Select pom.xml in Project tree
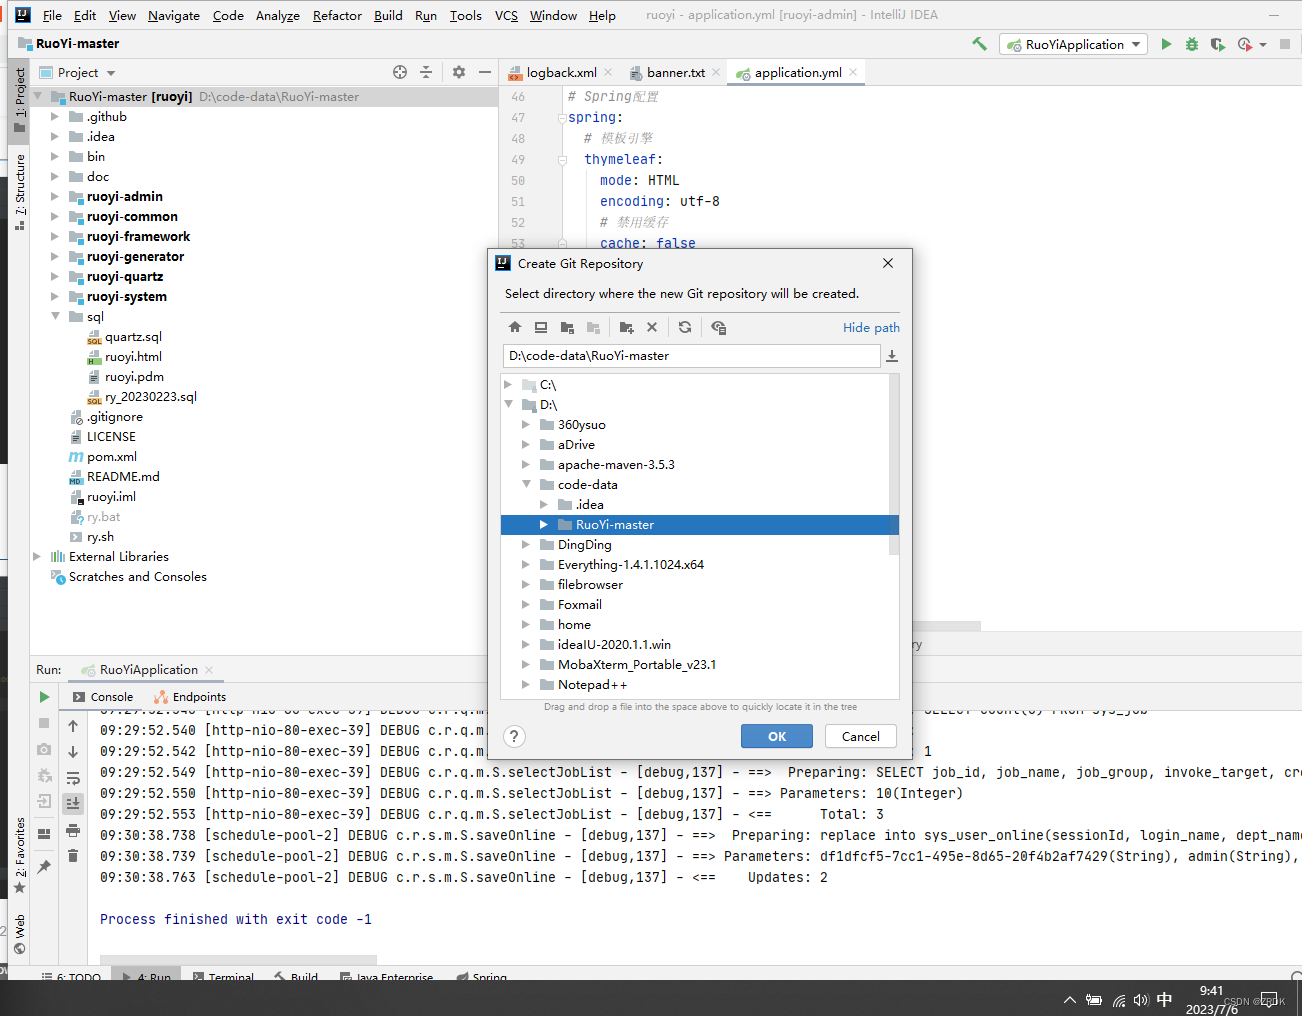The image size is (1302, 1016). pos(111,457)
